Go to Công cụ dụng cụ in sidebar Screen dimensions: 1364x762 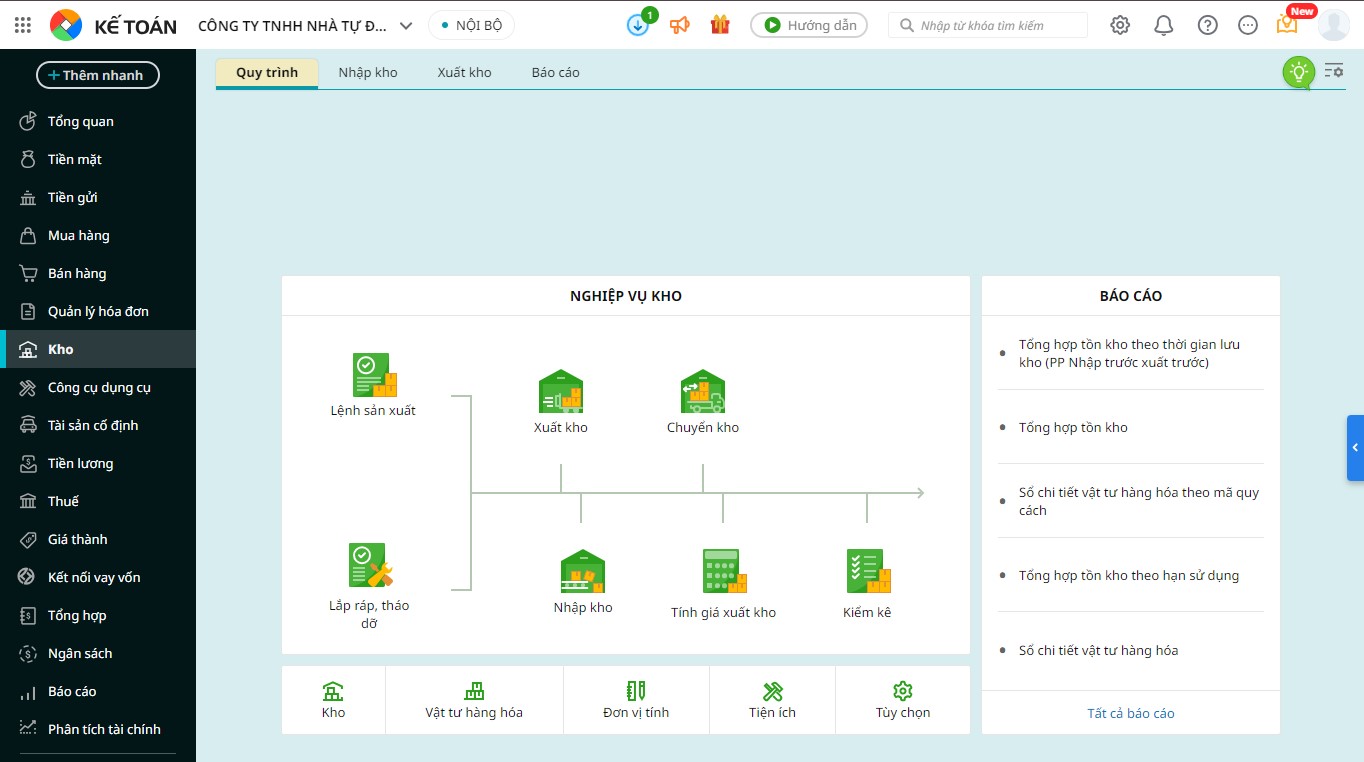point(98,387)
